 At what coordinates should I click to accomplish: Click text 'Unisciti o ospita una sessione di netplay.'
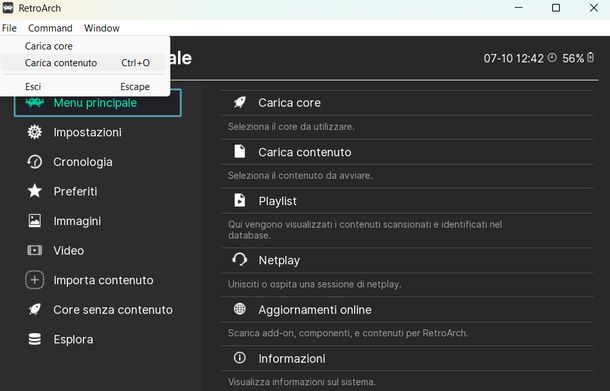click(x=314, y=284)
